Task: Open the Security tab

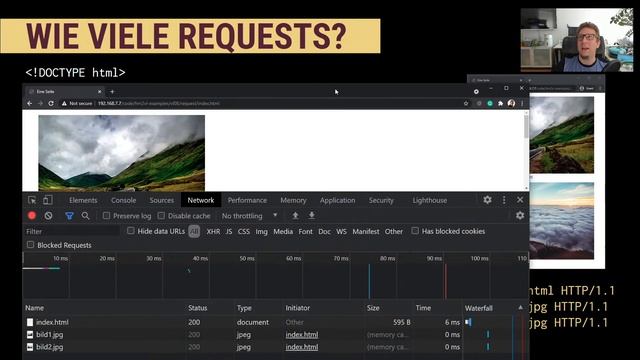Action: (x=381, y=200)
